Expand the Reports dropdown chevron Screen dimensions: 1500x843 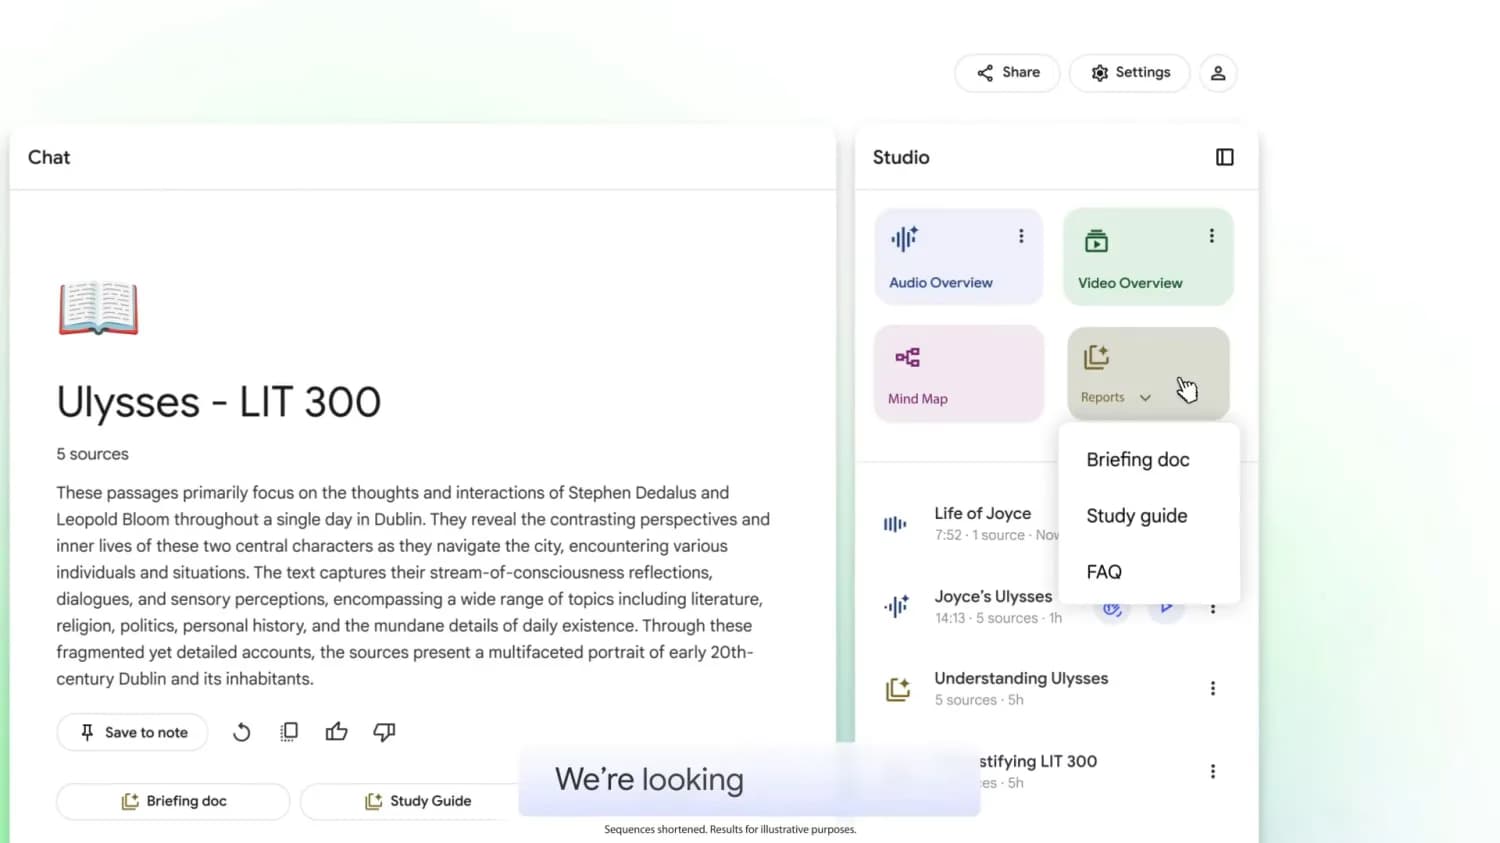(1146, 396)
